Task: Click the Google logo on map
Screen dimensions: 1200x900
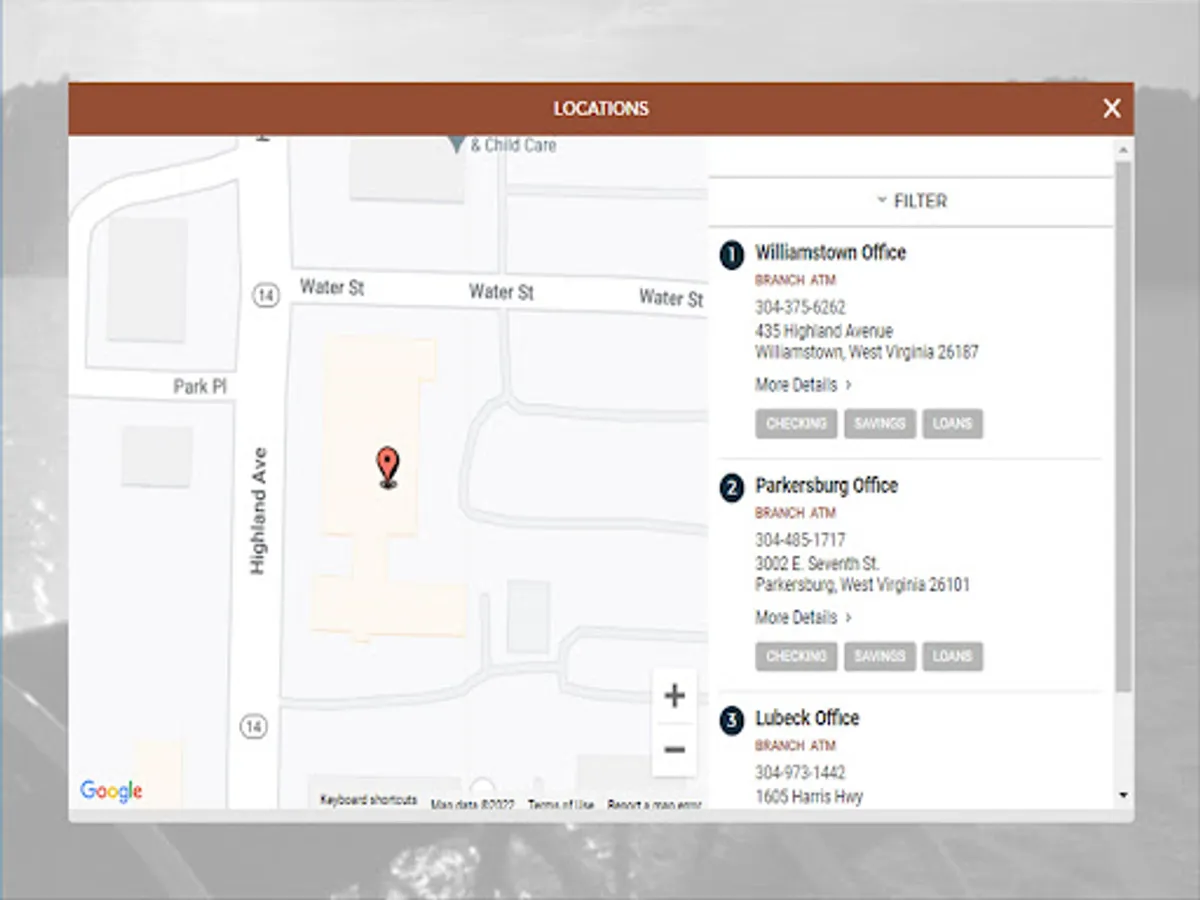Action: (111, 791)
